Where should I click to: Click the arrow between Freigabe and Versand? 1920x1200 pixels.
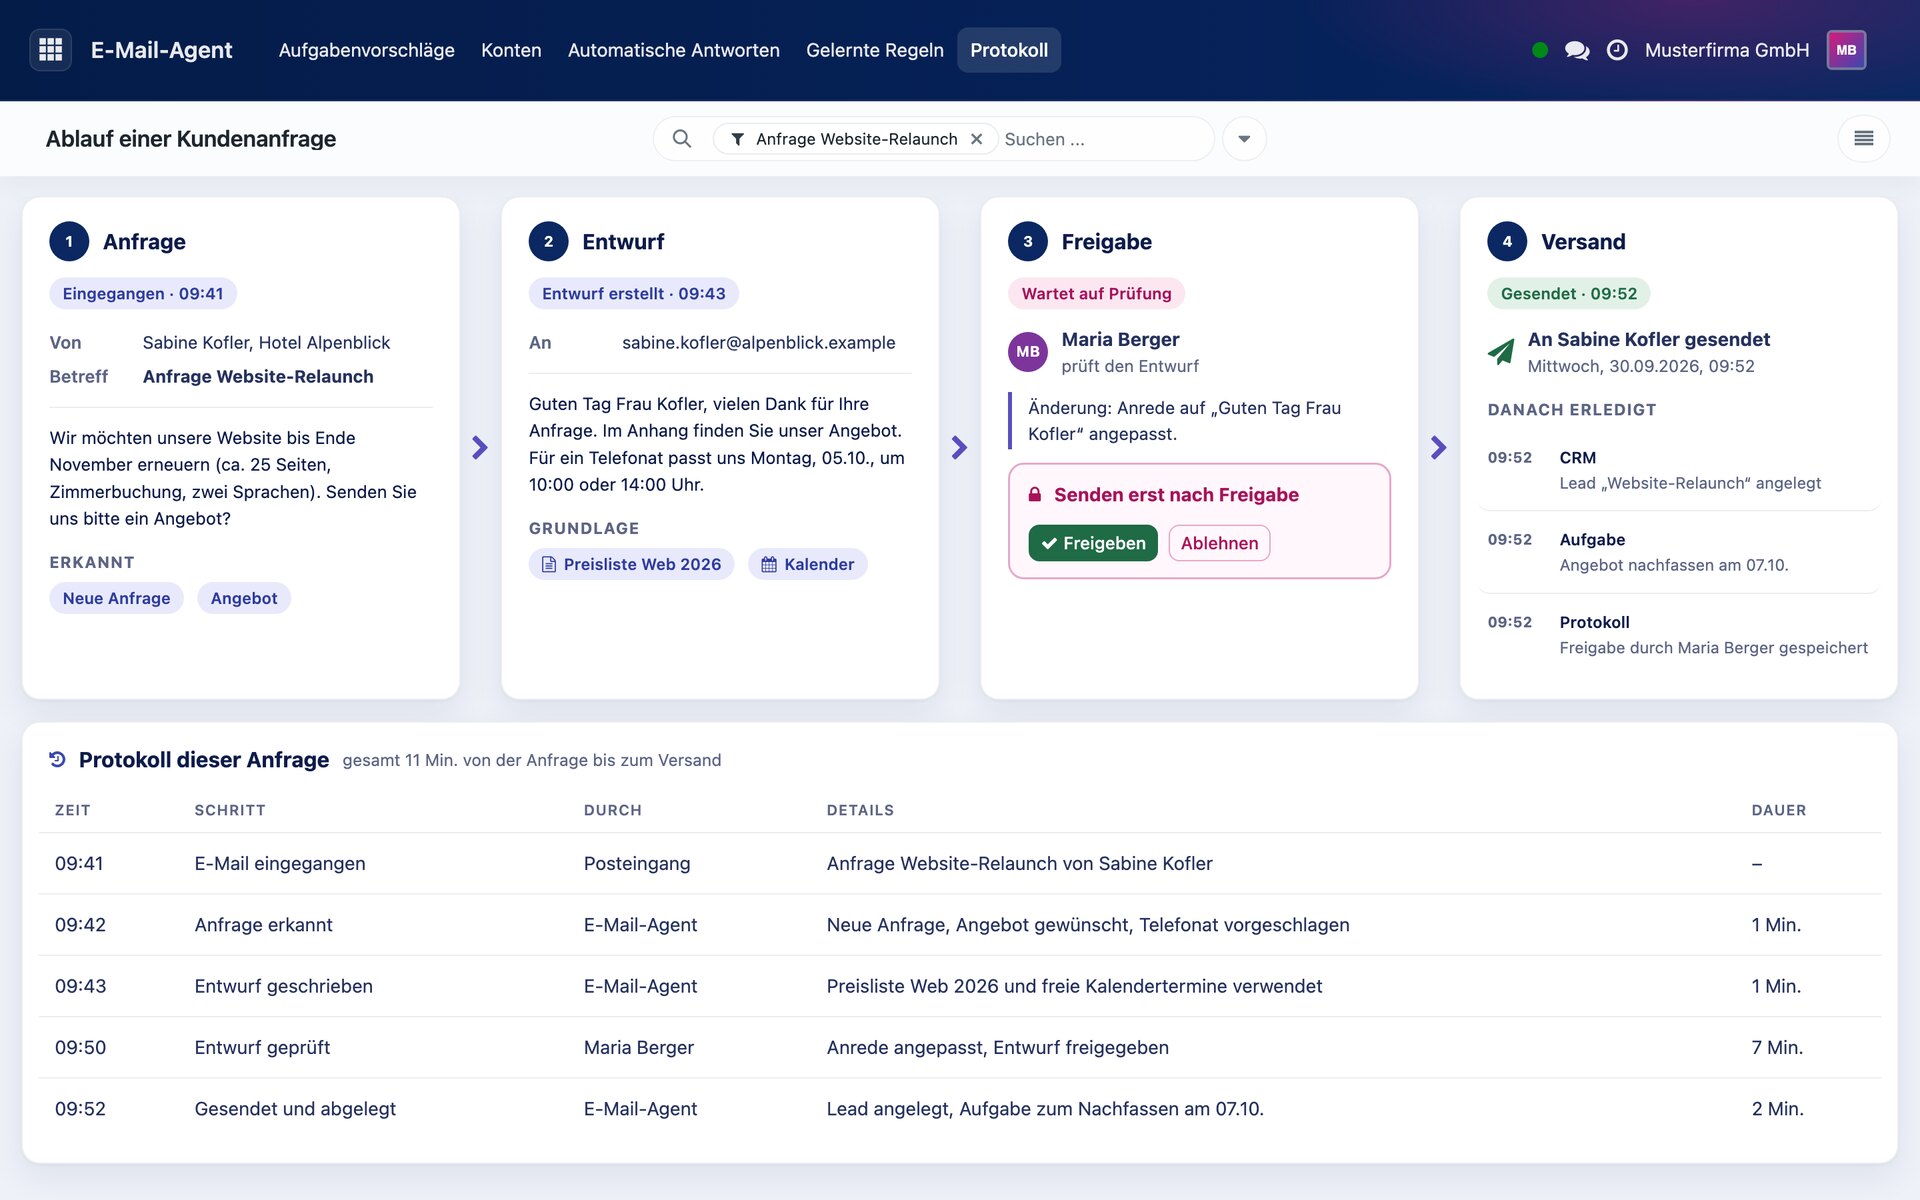coord(1438,447)
